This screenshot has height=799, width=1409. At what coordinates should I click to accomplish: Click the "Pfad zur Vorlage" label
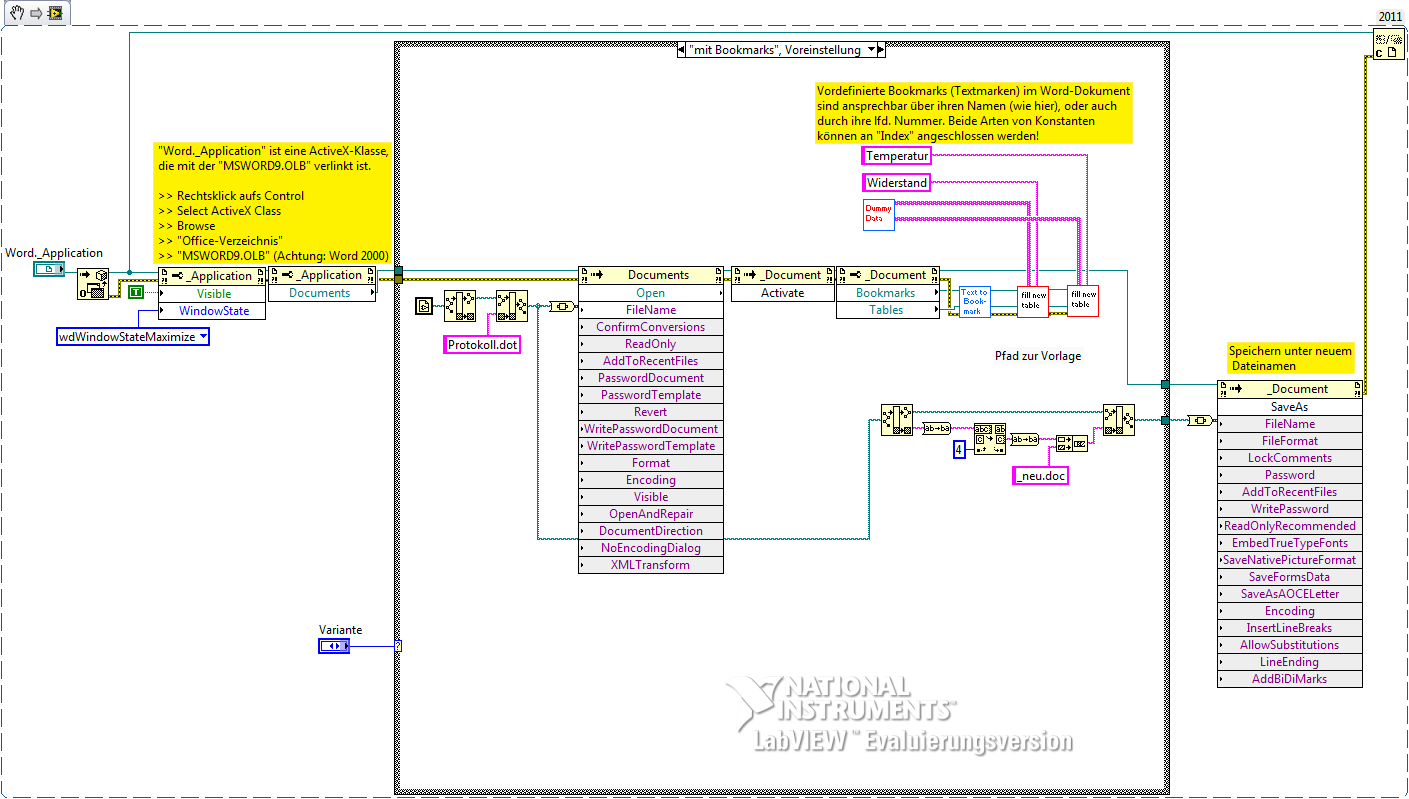coord(1038,356)
